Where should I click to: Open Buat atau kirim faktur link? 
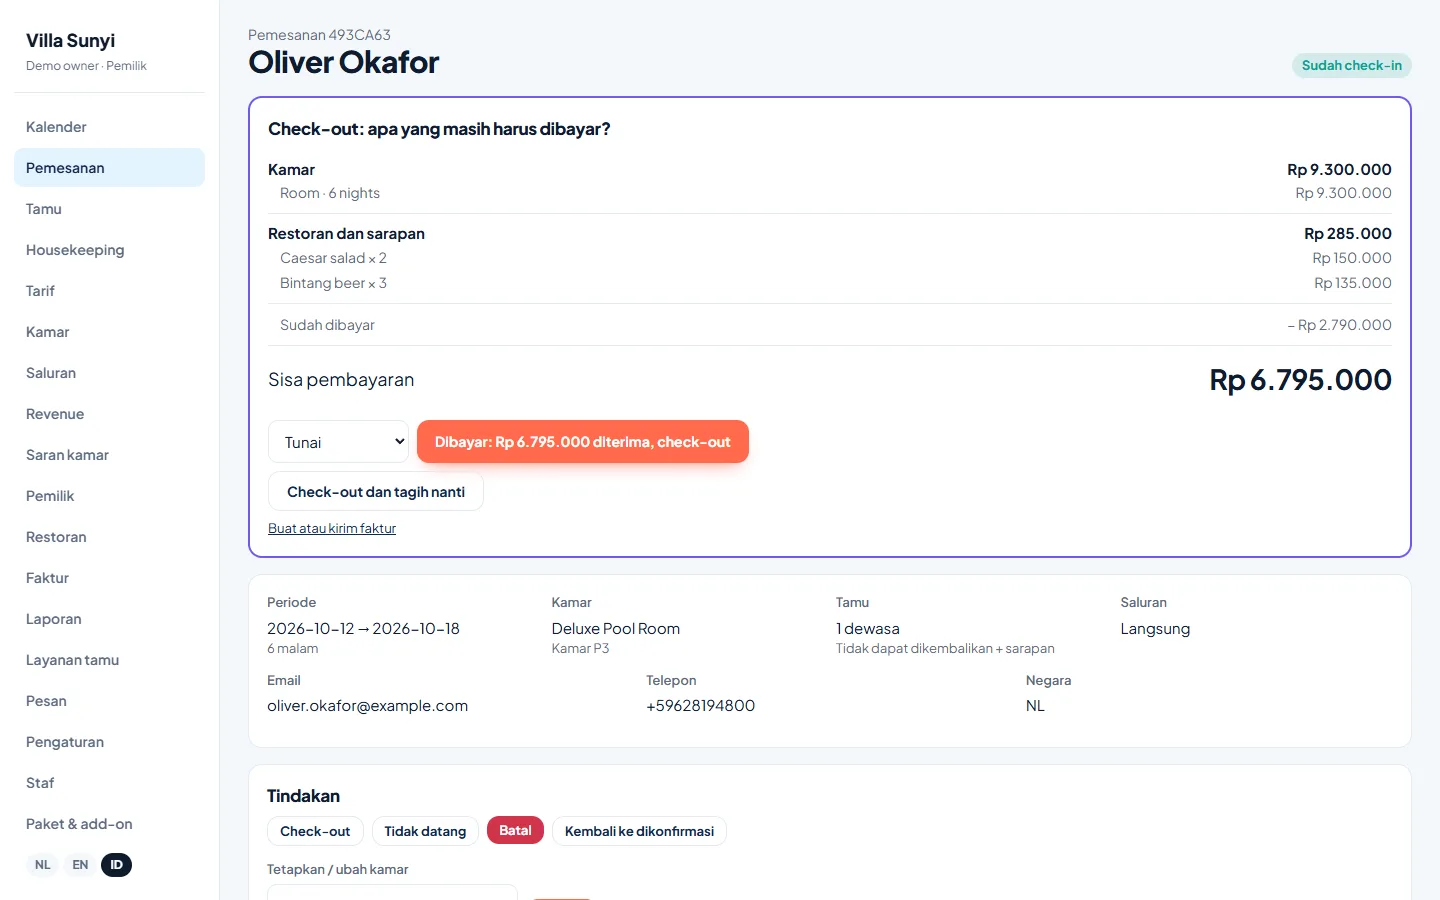332,528
